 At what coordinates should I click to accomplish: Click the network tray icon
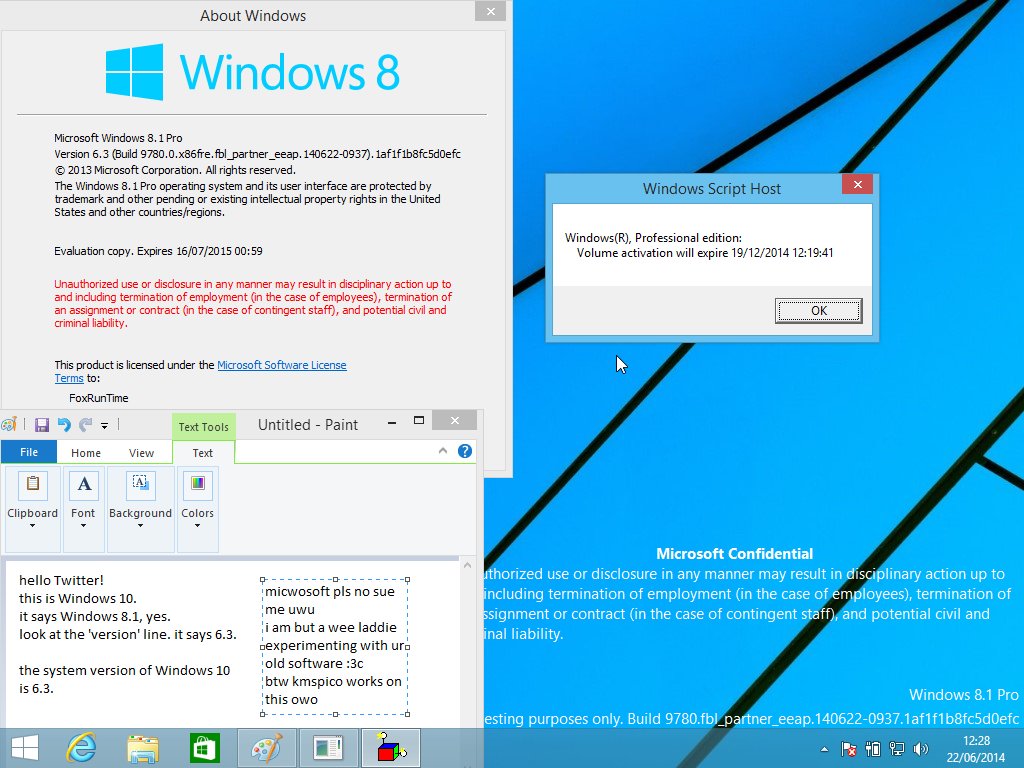click(x=897, y=749)
